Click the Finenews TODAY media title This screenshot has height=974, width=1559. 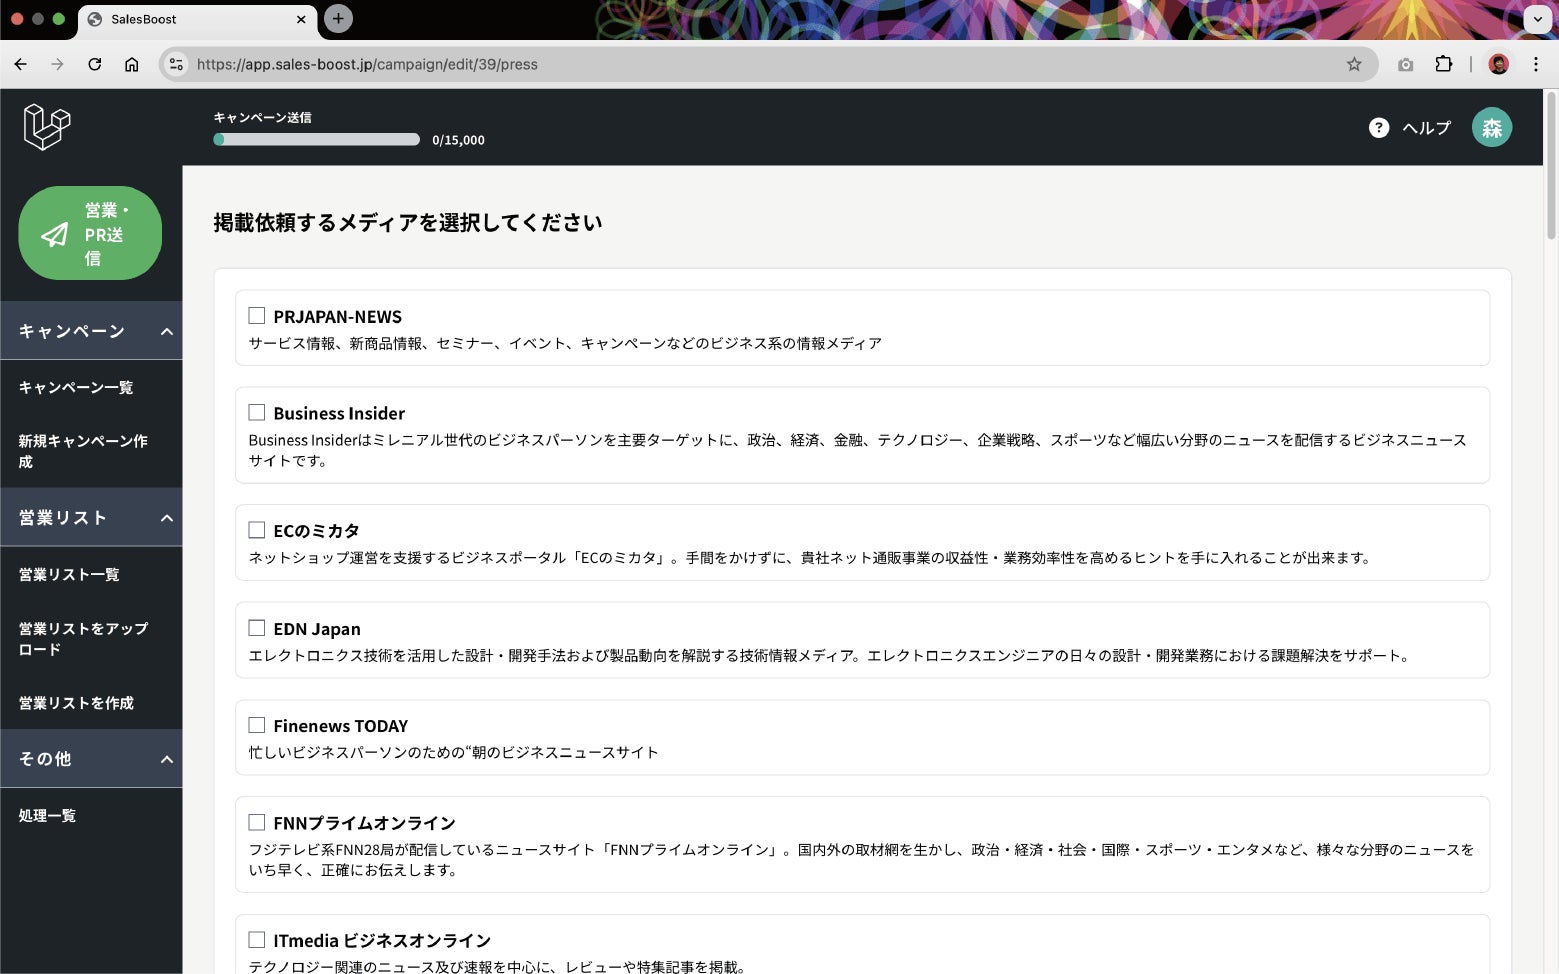[341, 725]
